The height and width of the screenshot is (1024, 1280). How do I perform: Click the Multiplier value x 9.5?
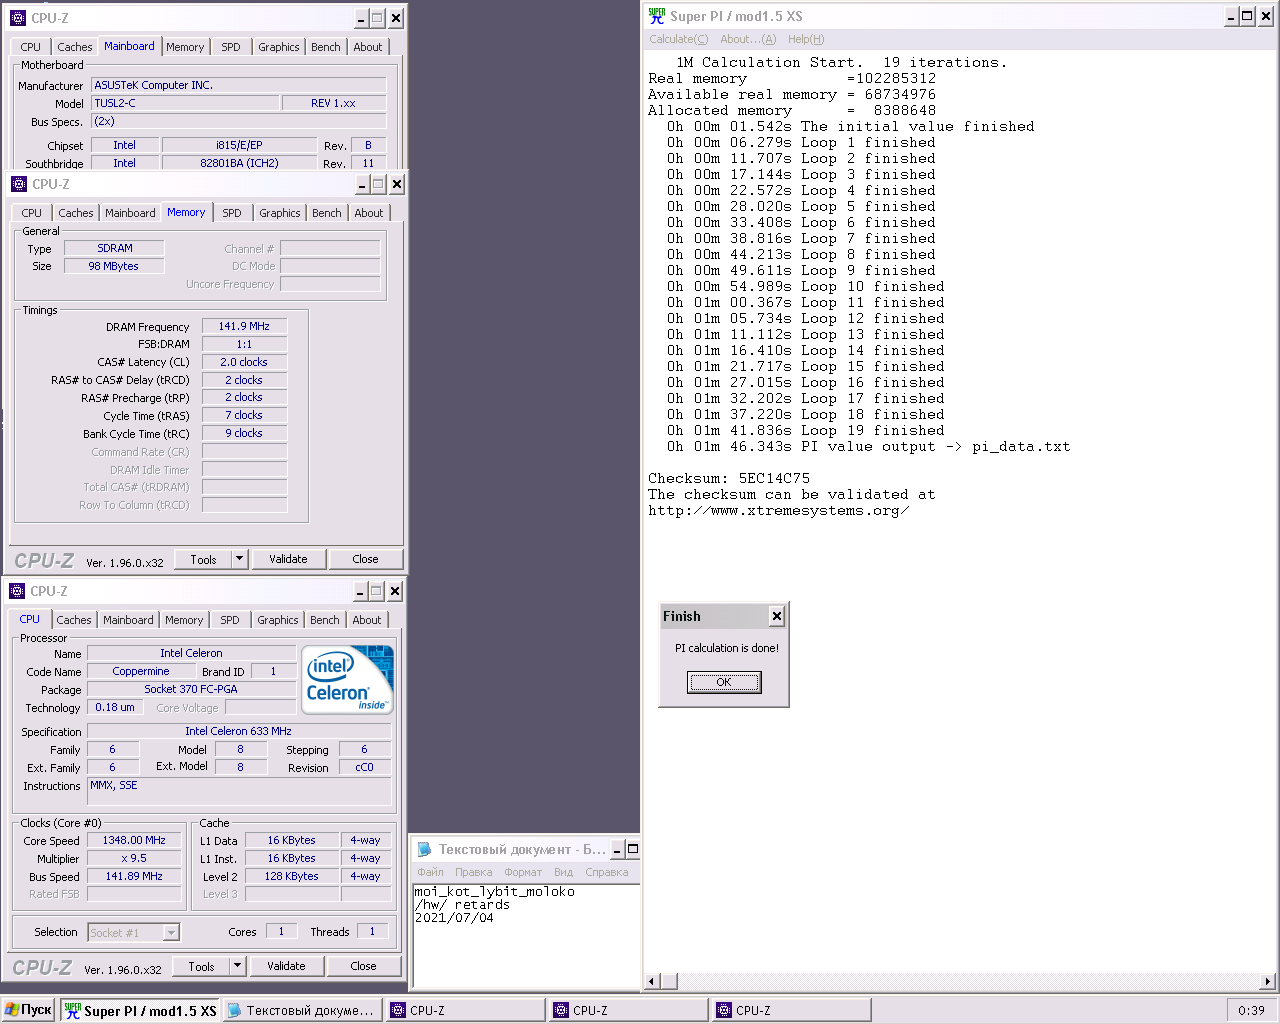[x=134, y=858]
